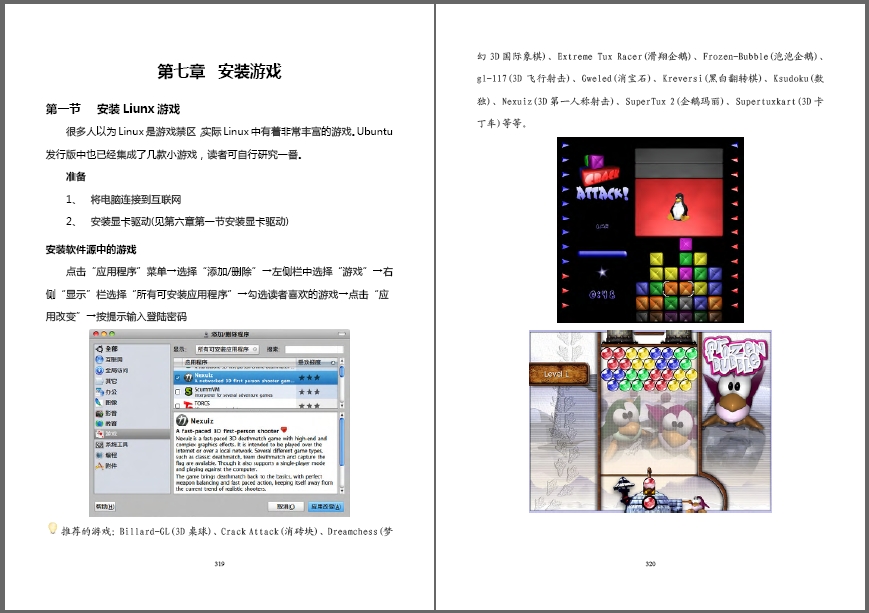Click the TORCS app icon in the list

click(x=188, y=405)
